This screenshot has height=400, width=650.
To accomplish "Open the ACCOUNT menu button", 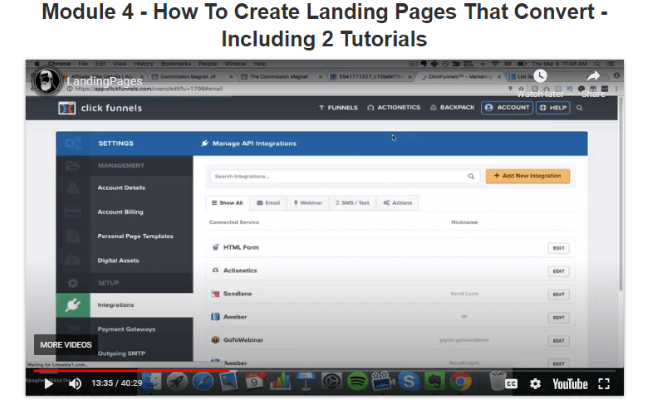I will (x=507, y=108).
